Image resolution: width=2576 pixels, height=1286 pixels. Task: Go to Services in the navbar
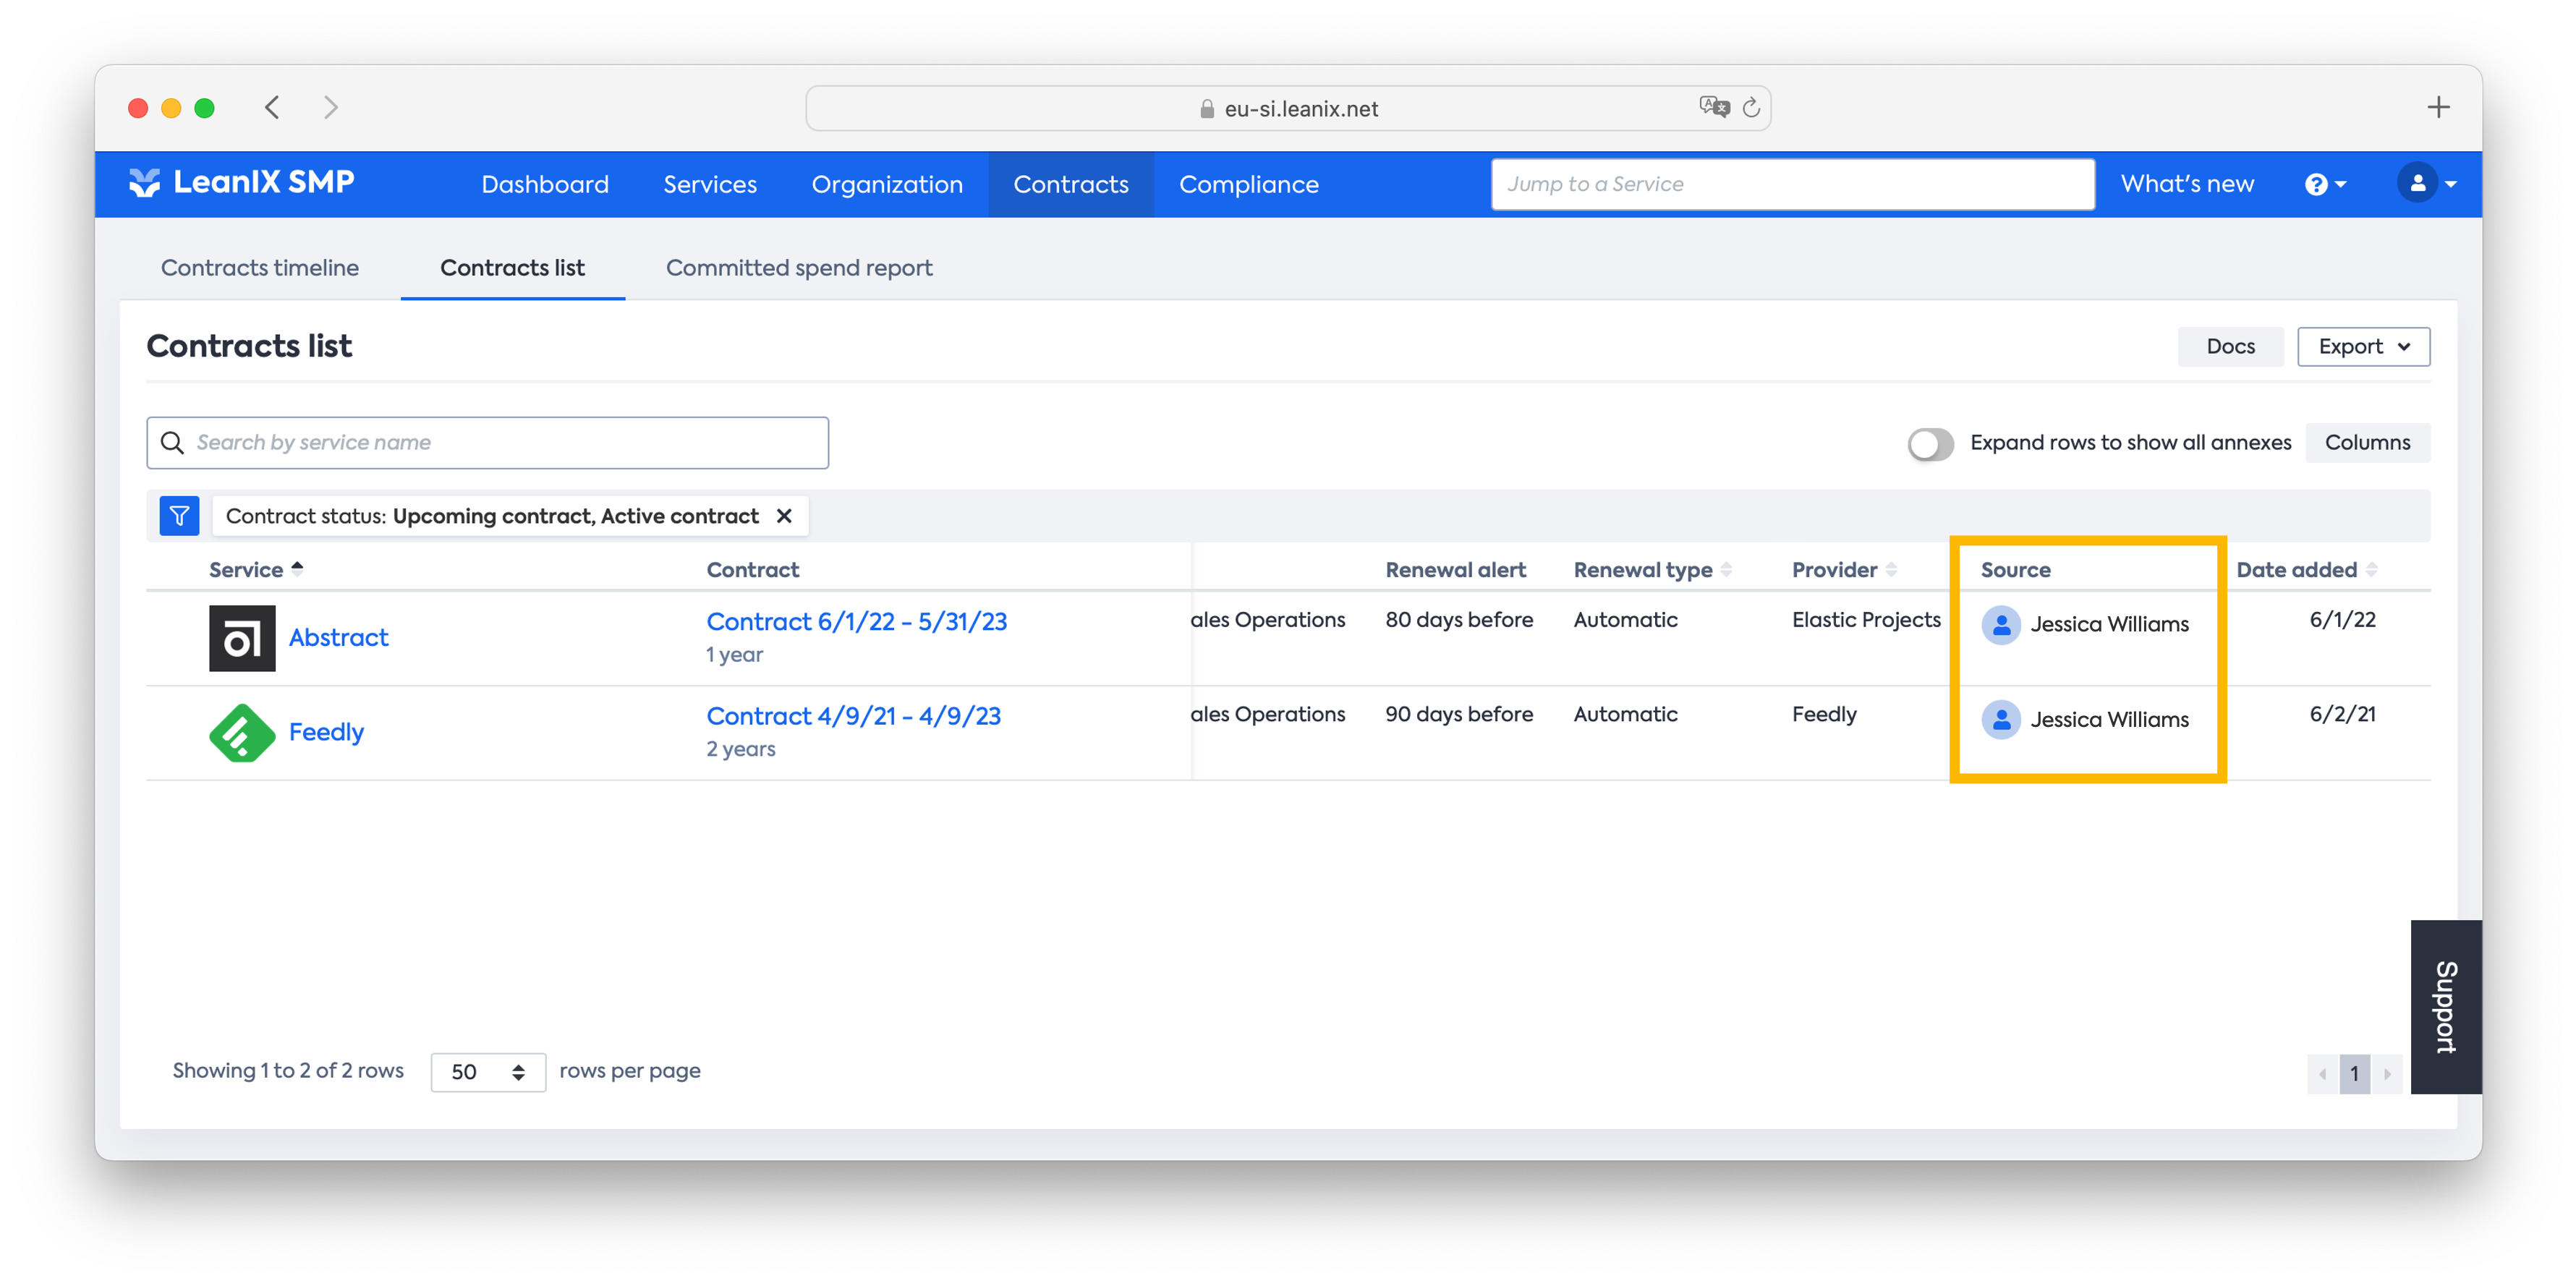point(710,184)
